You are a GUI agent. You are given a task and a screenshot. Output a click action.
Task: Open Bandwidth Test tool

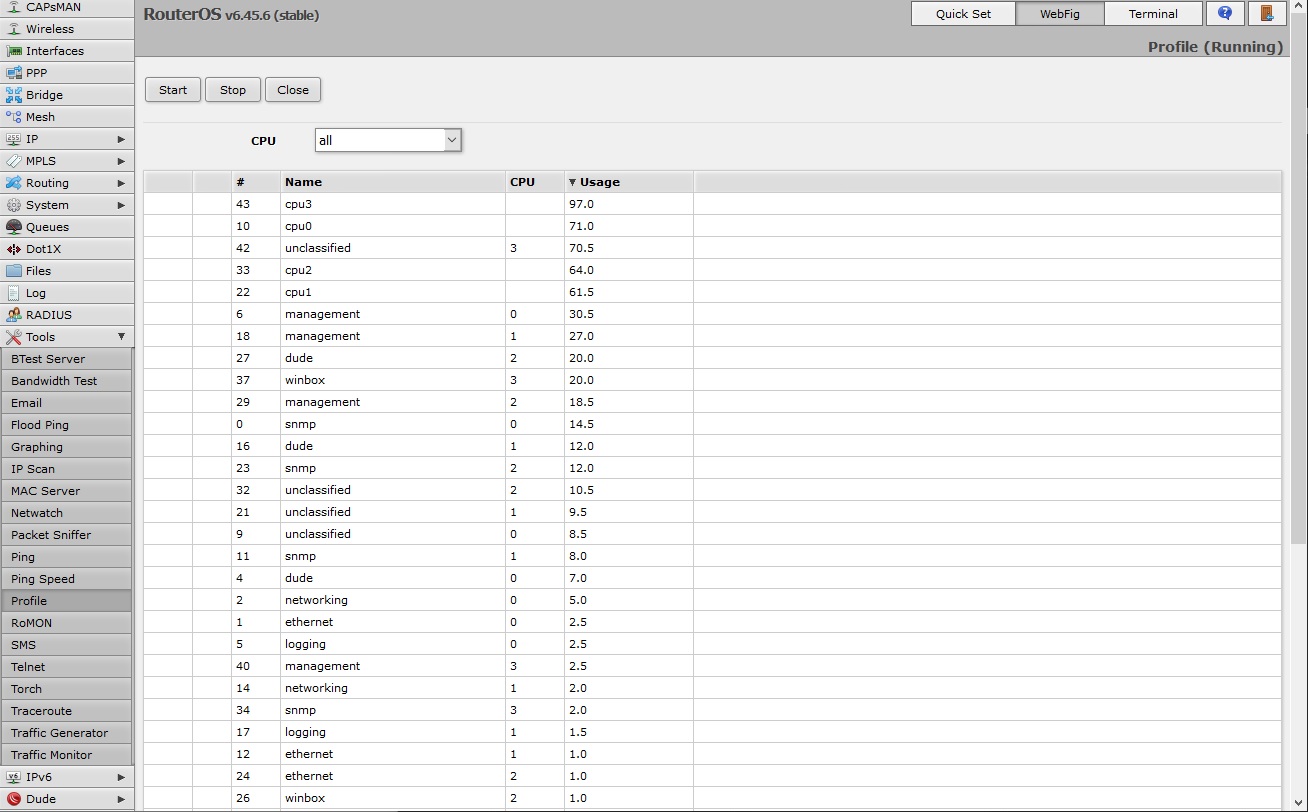[x=66, y=381]
